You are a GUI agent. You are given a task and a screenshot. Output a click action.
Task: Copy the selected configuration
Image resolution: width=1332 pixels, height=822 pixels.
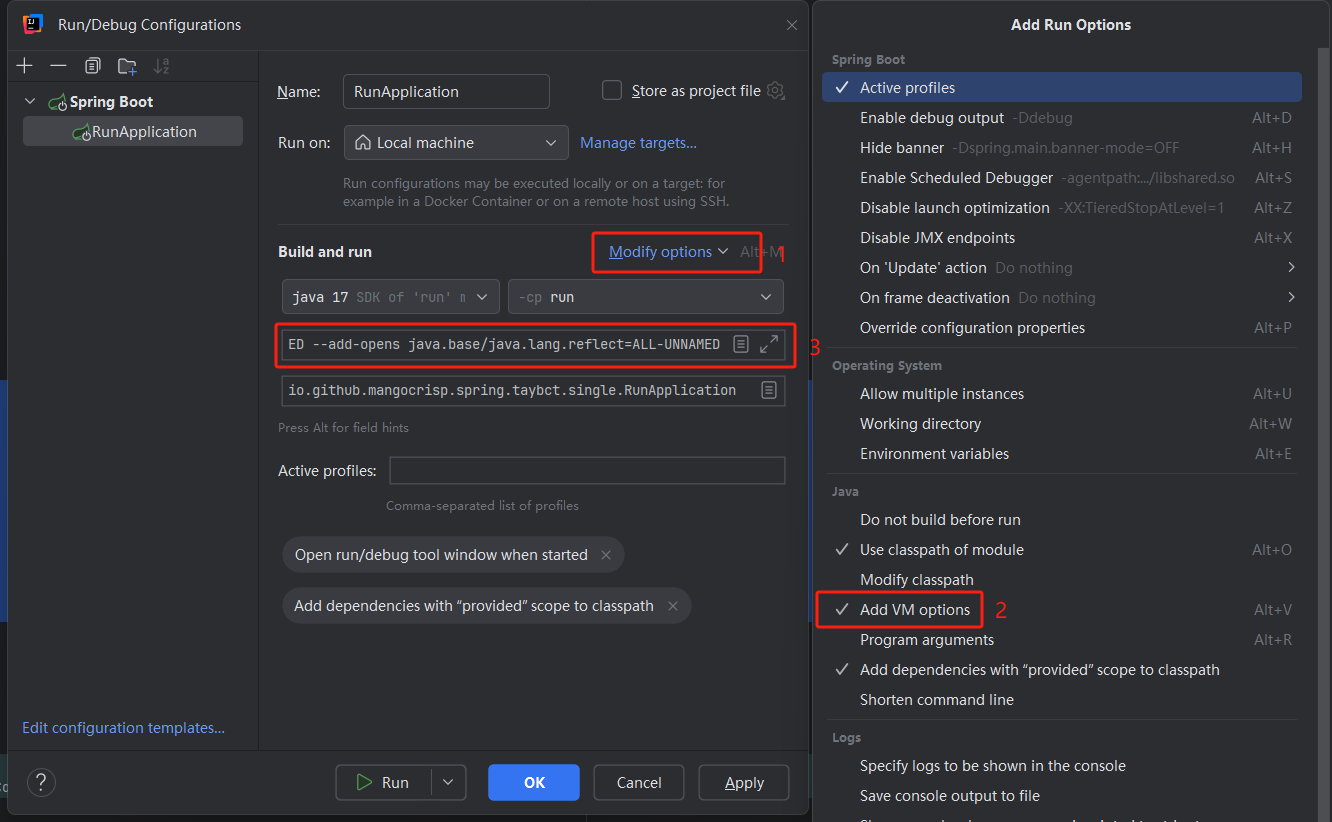[x=92, y=66]
